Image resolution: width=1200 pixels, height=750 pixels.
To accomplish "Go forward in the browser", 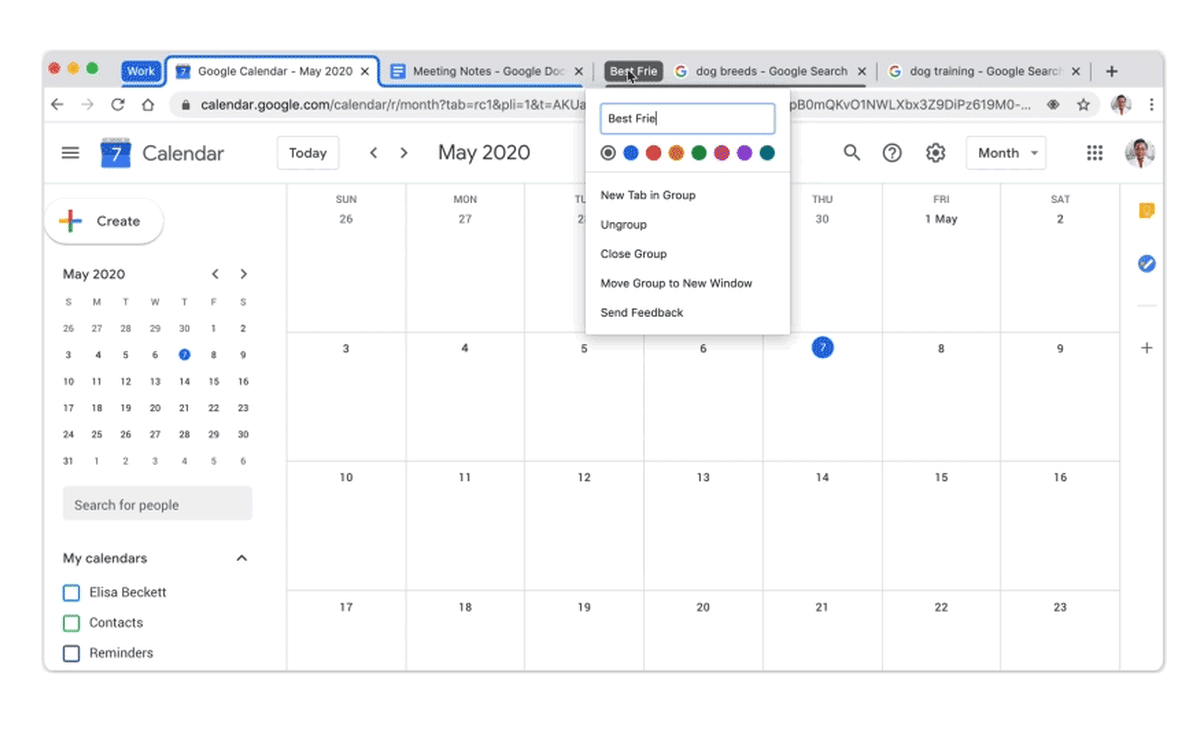I will pyautogui.click(x=87, y=104).
